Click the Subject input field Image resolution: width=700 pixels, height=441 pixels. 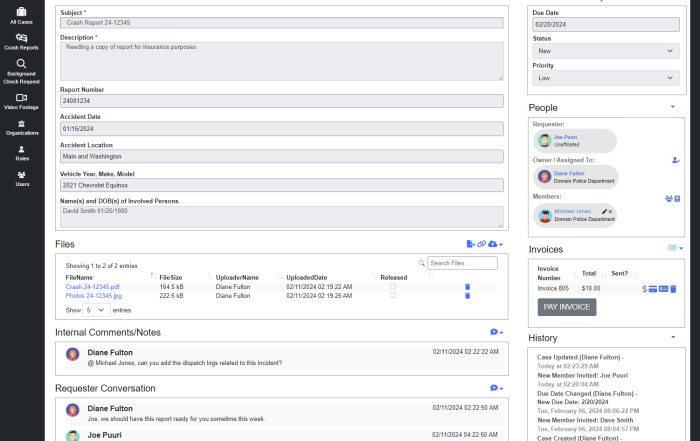[x=282, y=23]
